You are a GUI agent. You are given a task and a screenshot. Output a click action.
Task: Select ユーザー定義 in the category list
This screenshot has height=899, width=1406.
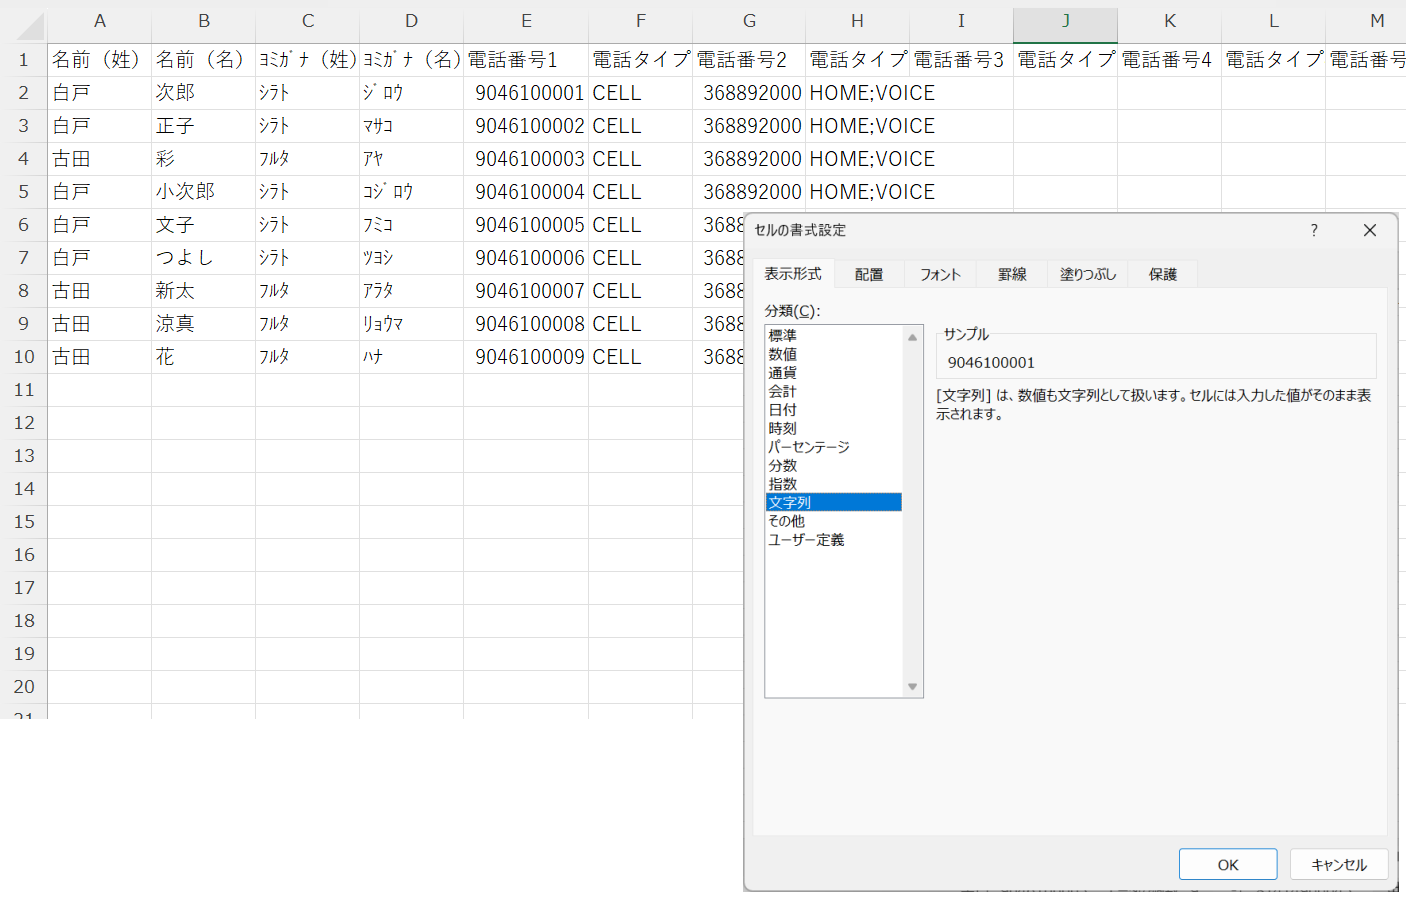coord(833,539)
